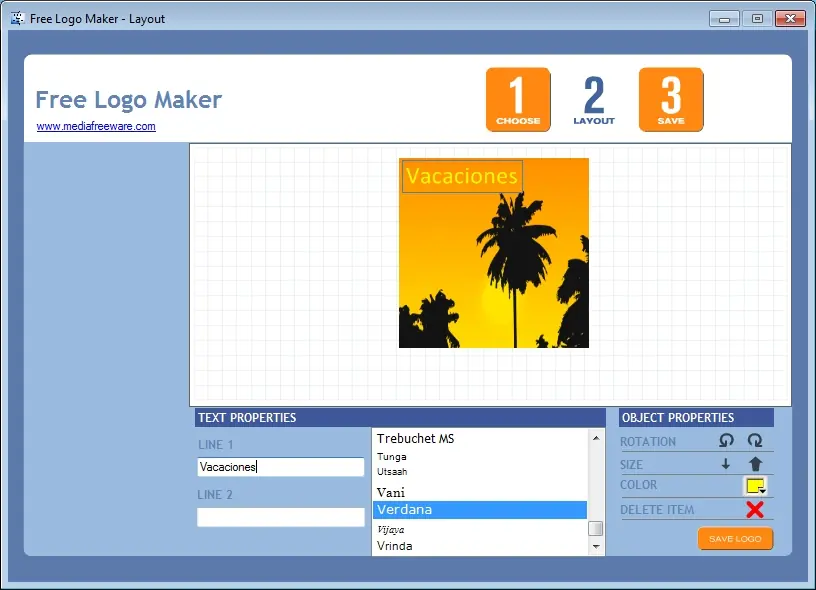Select the Tunga font
Viewport: 816px width, 590px height.
(479, 456)
